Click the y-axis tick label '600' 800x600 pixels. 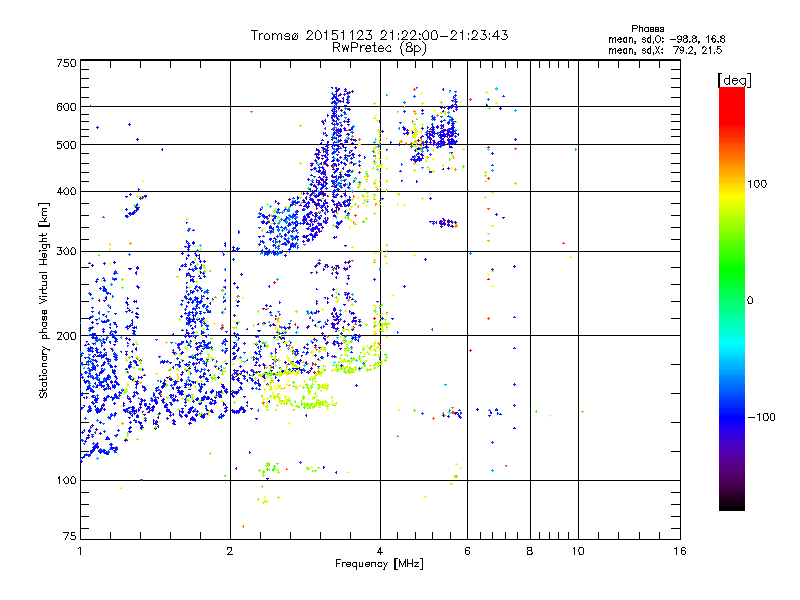[x=66, y=107]
